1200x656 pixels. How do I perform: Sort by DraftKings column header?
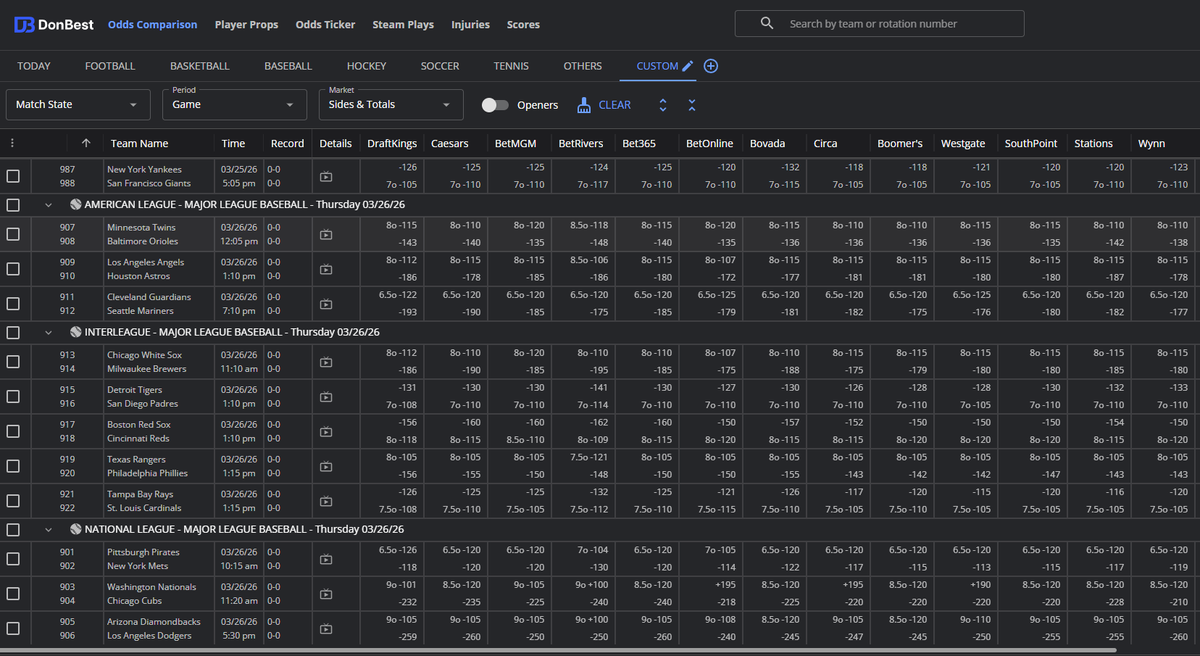coord(392,143)
